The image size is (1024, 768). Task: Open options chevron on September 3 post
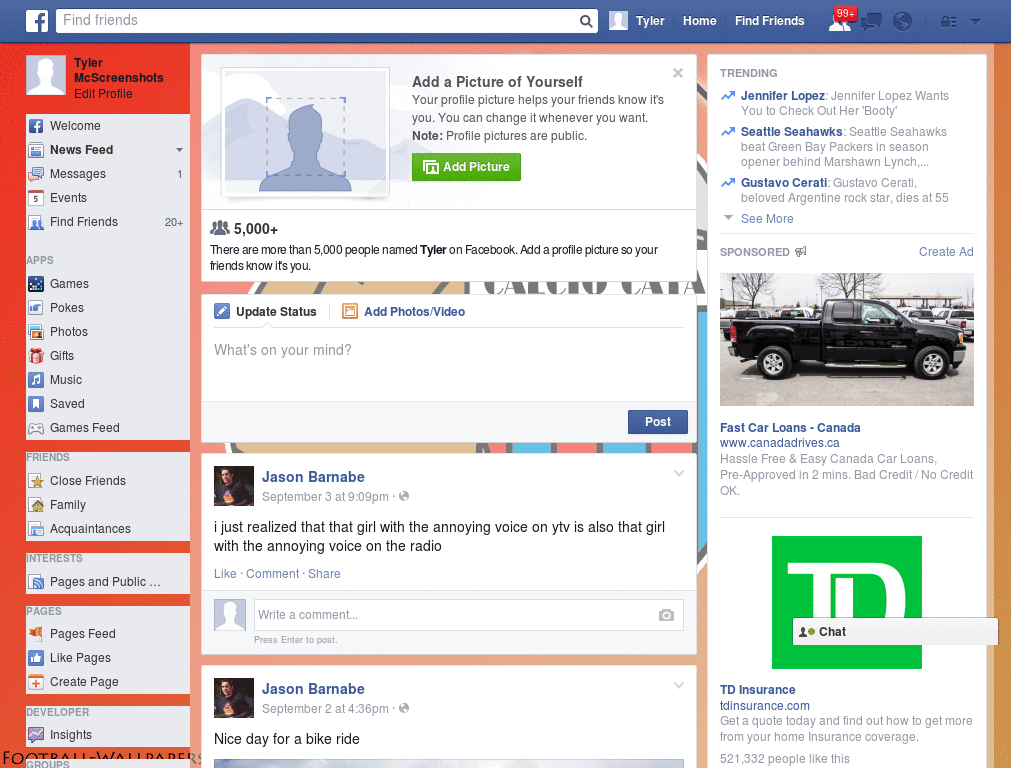pyautogui.click(x=679, y=474)
